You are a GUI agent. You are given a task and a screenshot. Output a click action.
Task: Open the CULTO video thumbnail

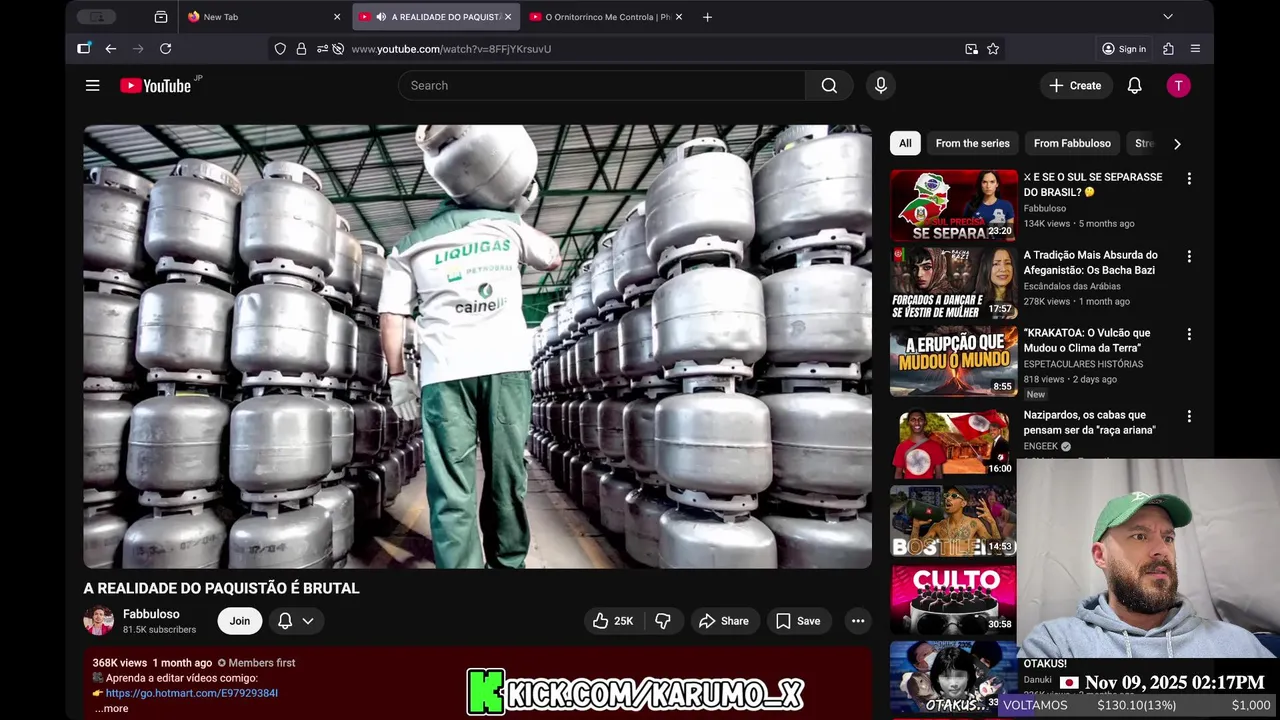[x=953, y=599]
